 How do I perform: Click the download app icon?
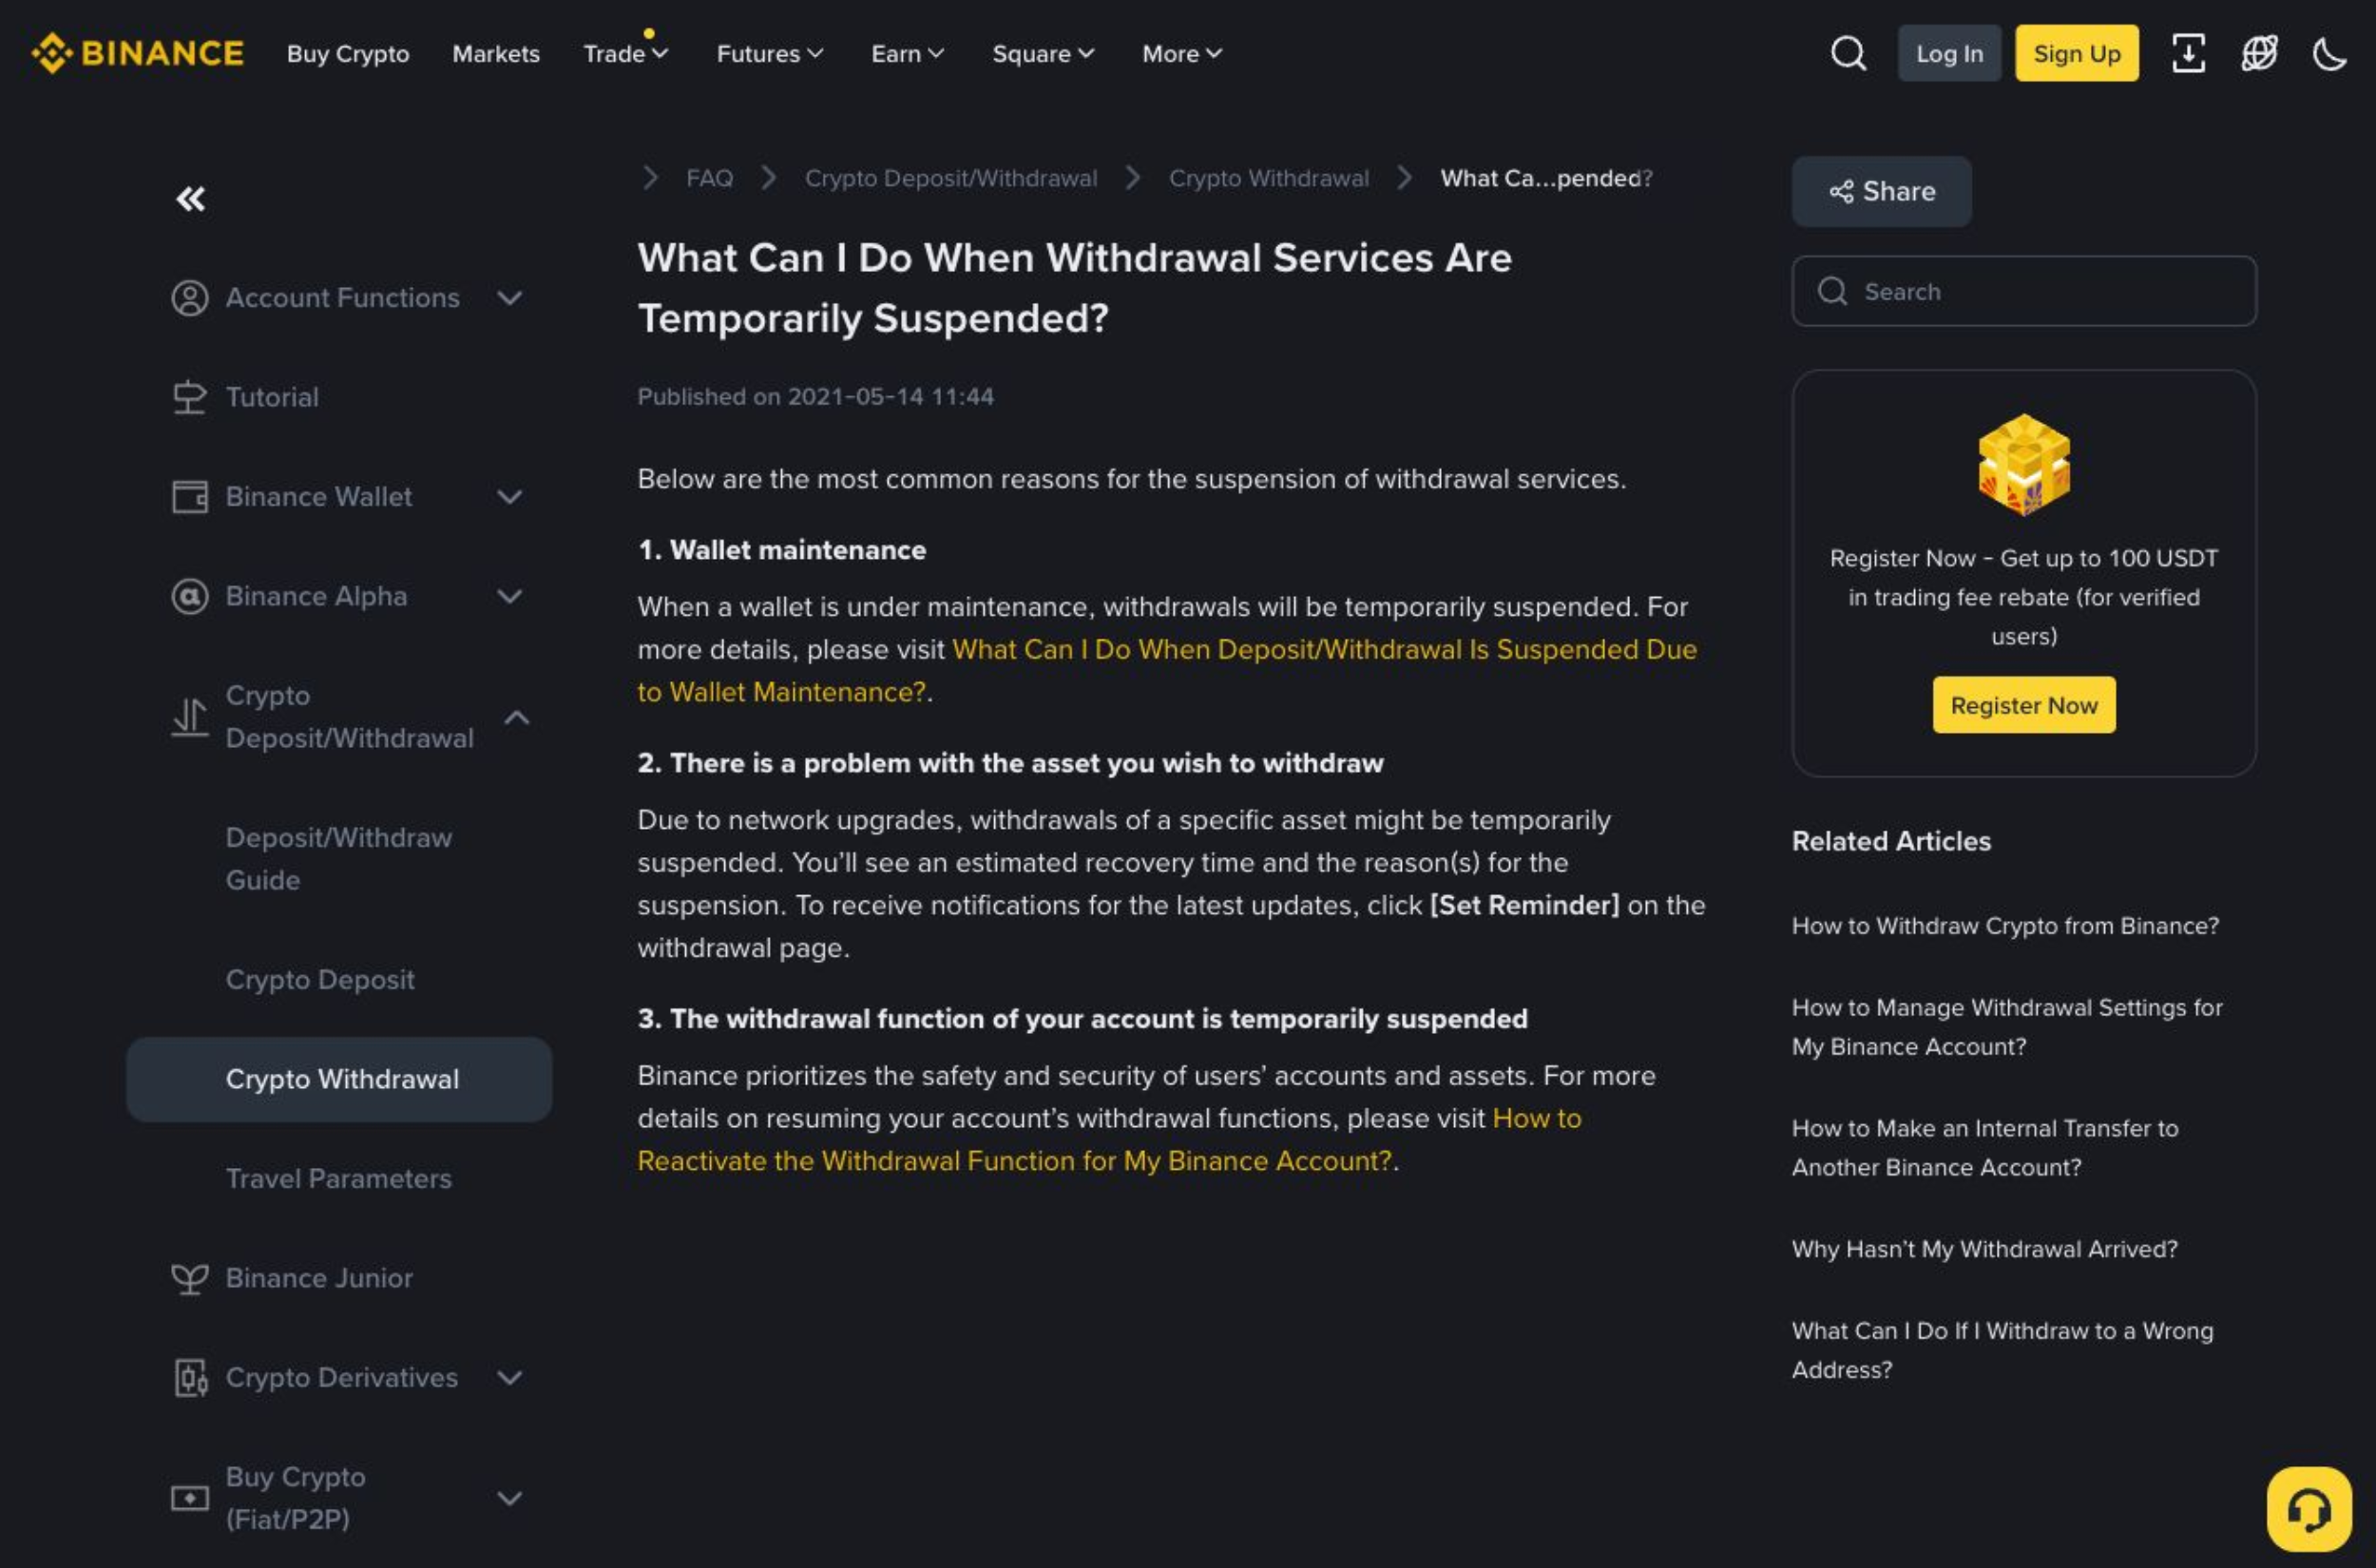tap(2188, 53)
